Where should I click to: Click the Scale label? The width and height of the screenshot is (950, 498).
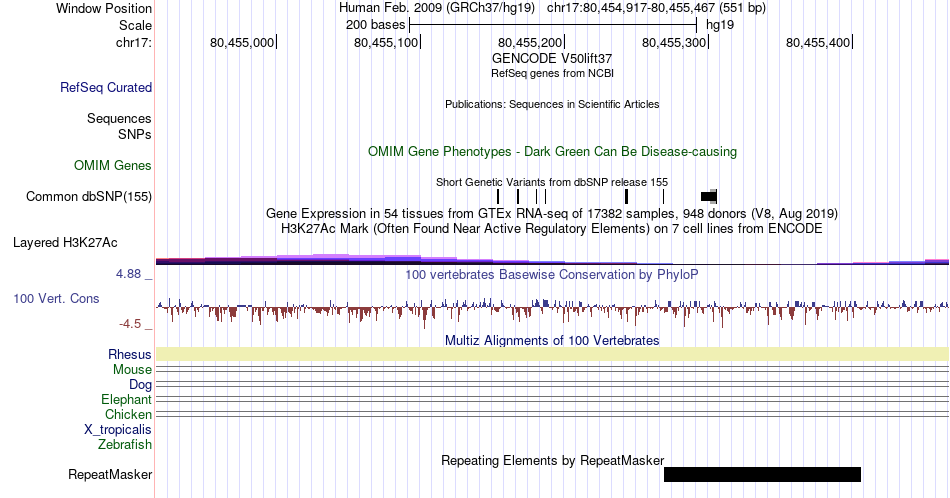point(136,25)
